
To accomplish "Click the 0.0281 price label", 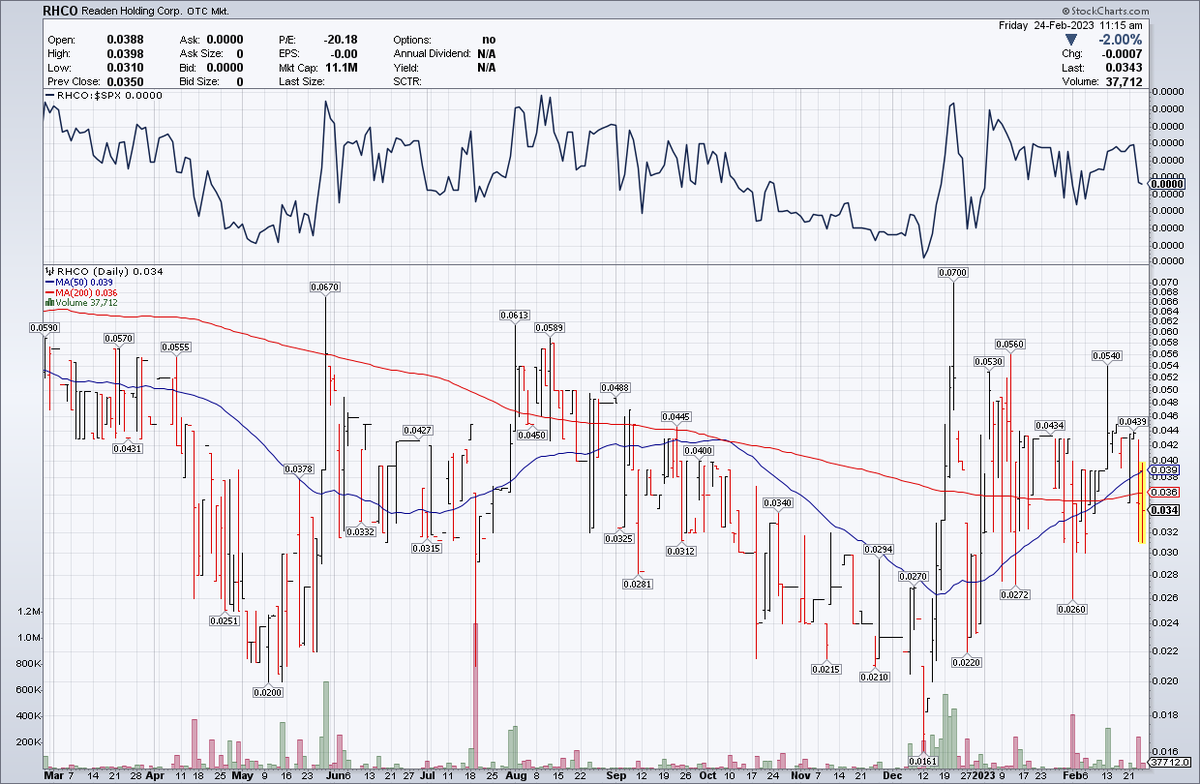I will click(x=637, y=583).
